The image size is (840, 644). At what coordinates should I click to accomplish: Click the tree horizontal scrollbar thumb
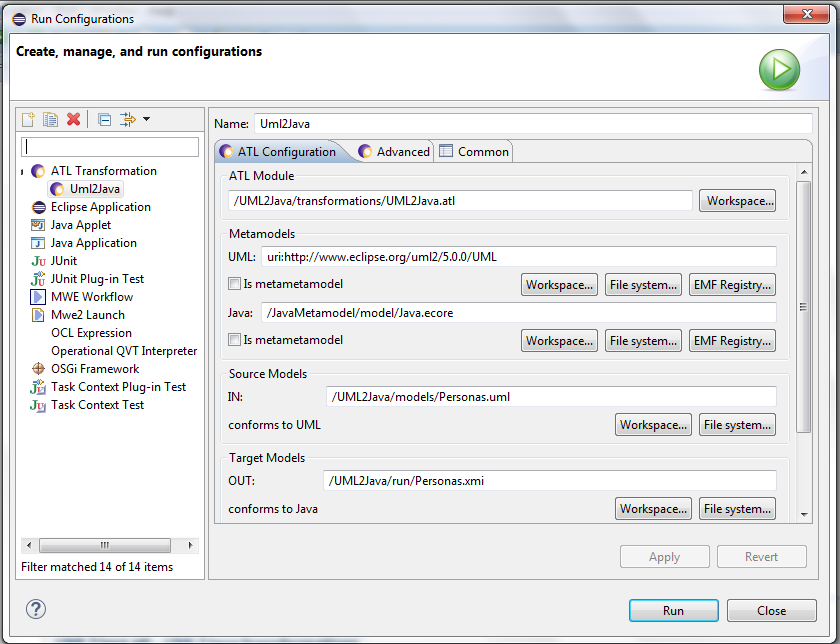click(x=105, y=545)
